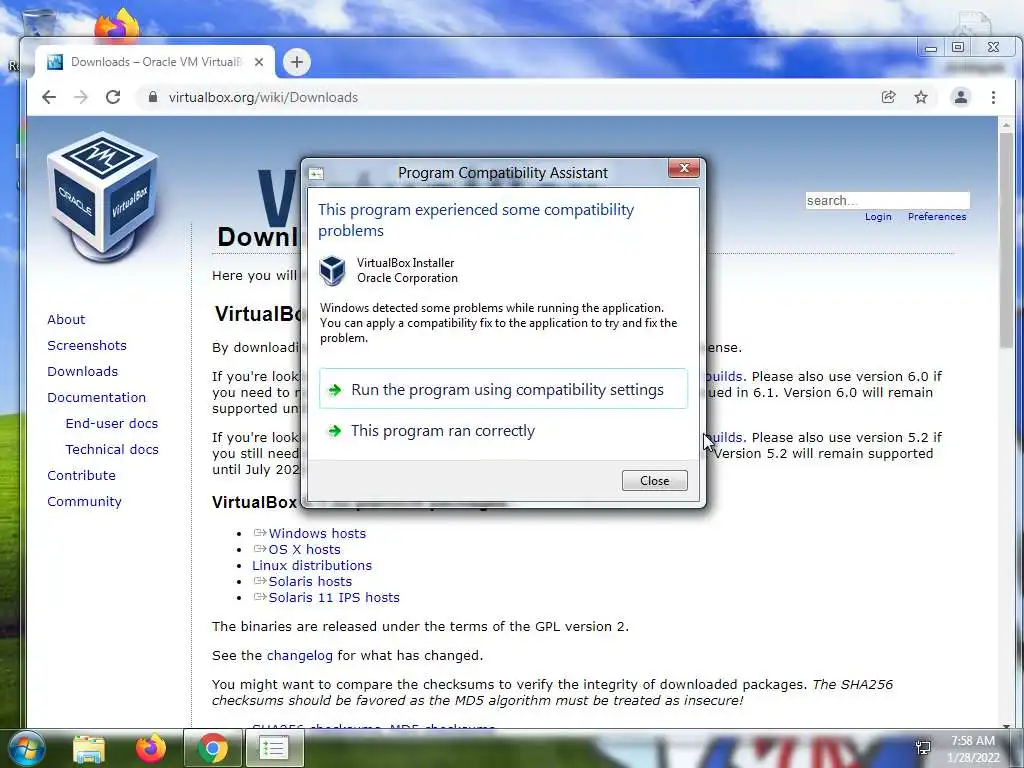Image resolution: width=1024 pixels, height=768 pixels.
Task: Open a new tab with plus button
Action: tap(296, 62)
